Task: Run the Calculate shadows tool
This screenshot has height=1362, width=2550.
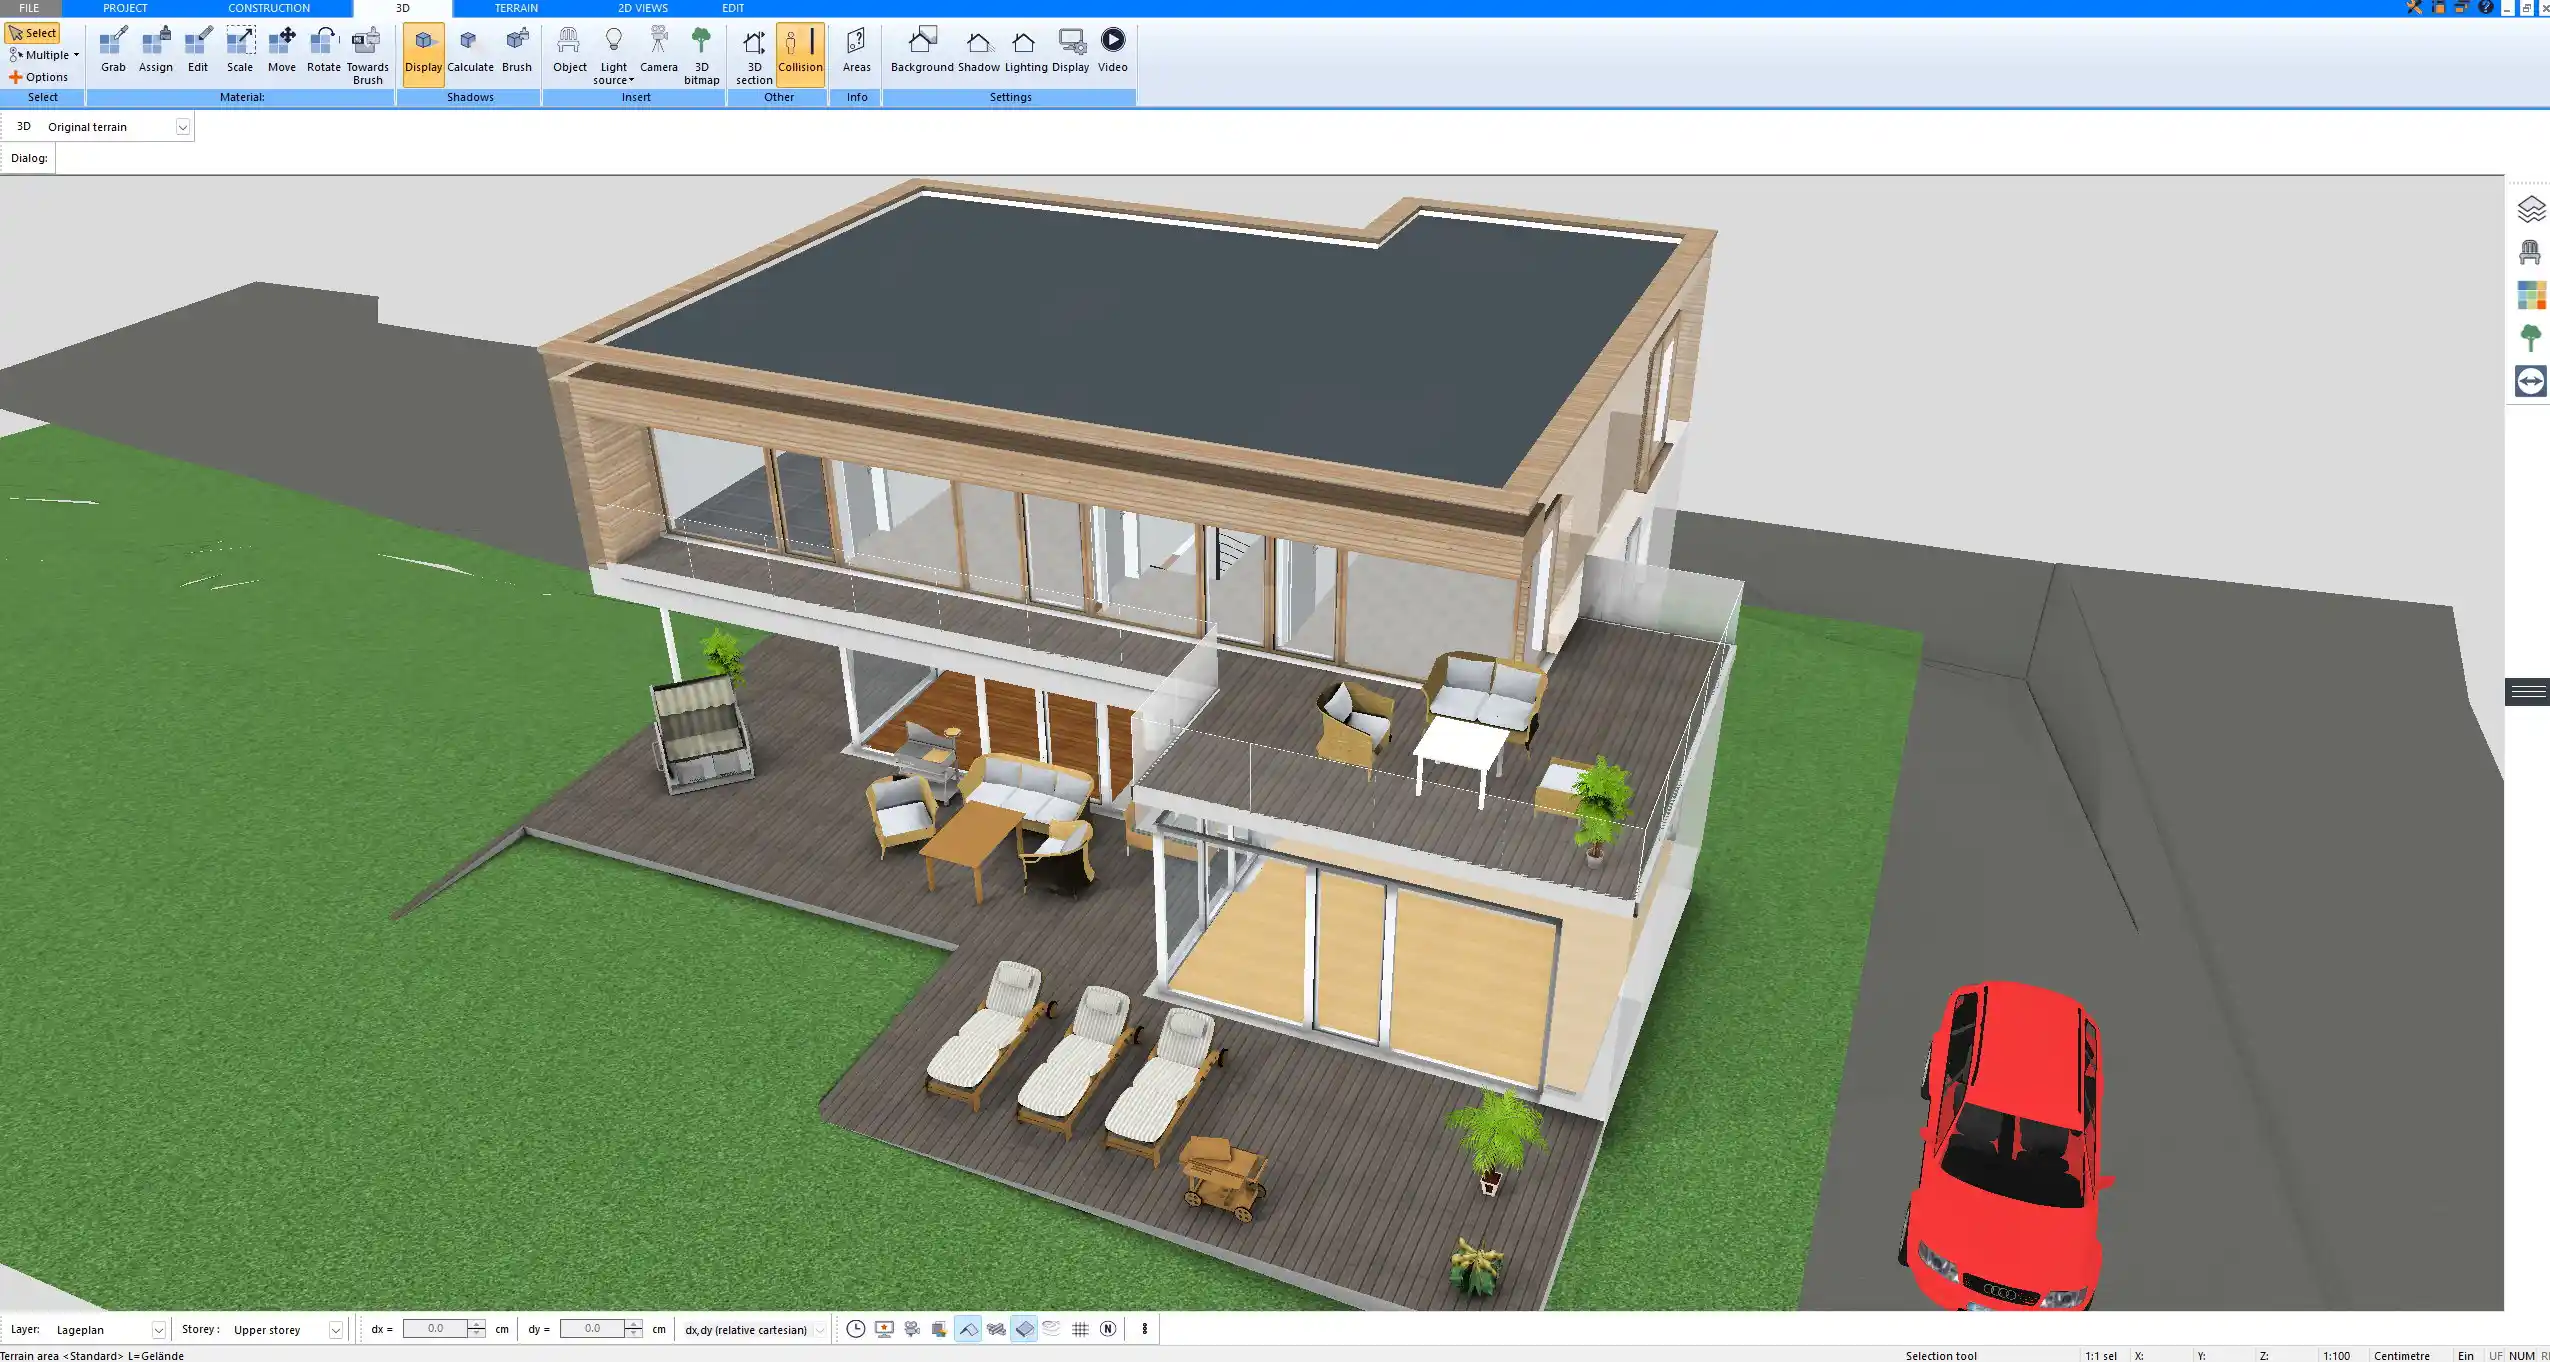Action: (x=470, y=50)
